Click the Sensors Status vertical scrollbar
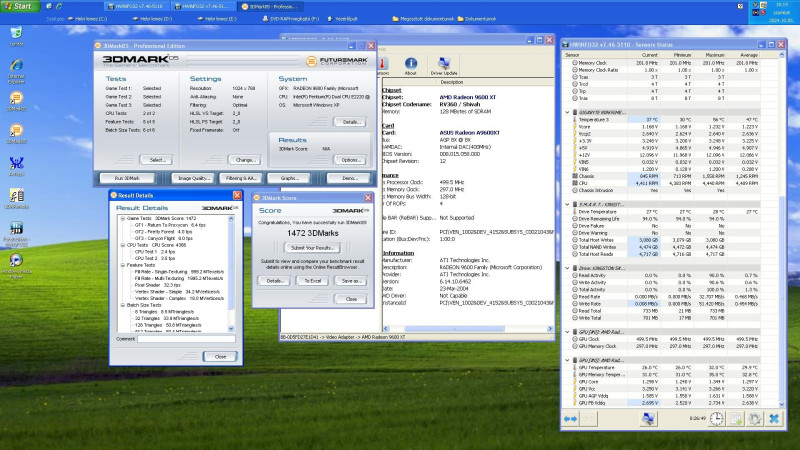Image resolution: width=800 pixels, height=450 pixels. (x=782, y=230)
